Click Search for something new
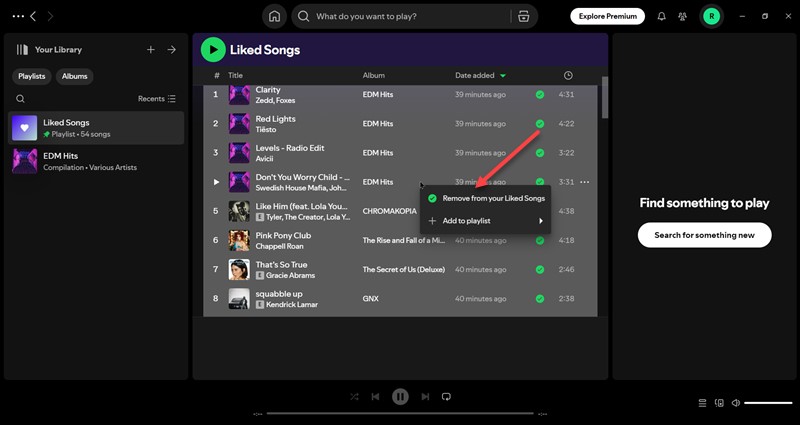800x425 pixels. [x=704, y=235]
